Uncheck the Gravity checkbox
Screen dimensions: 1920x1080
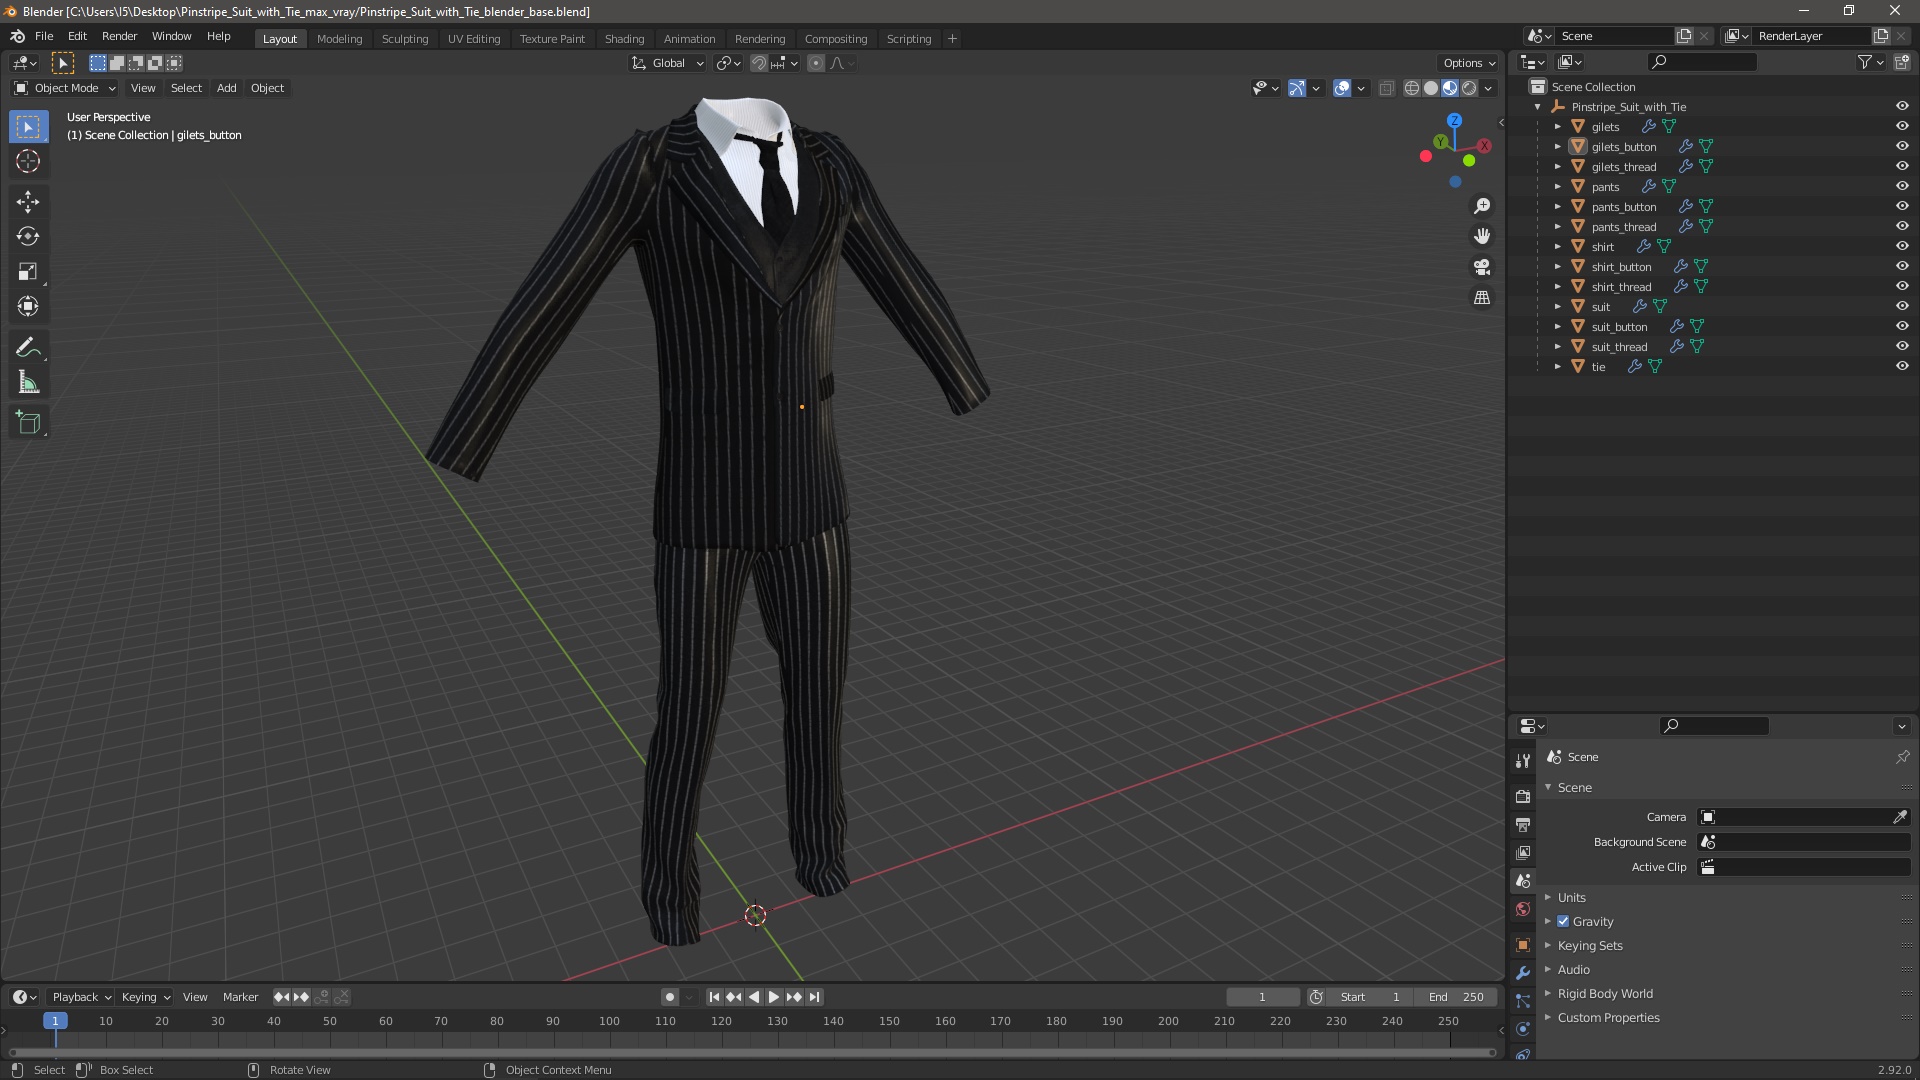1563,922
